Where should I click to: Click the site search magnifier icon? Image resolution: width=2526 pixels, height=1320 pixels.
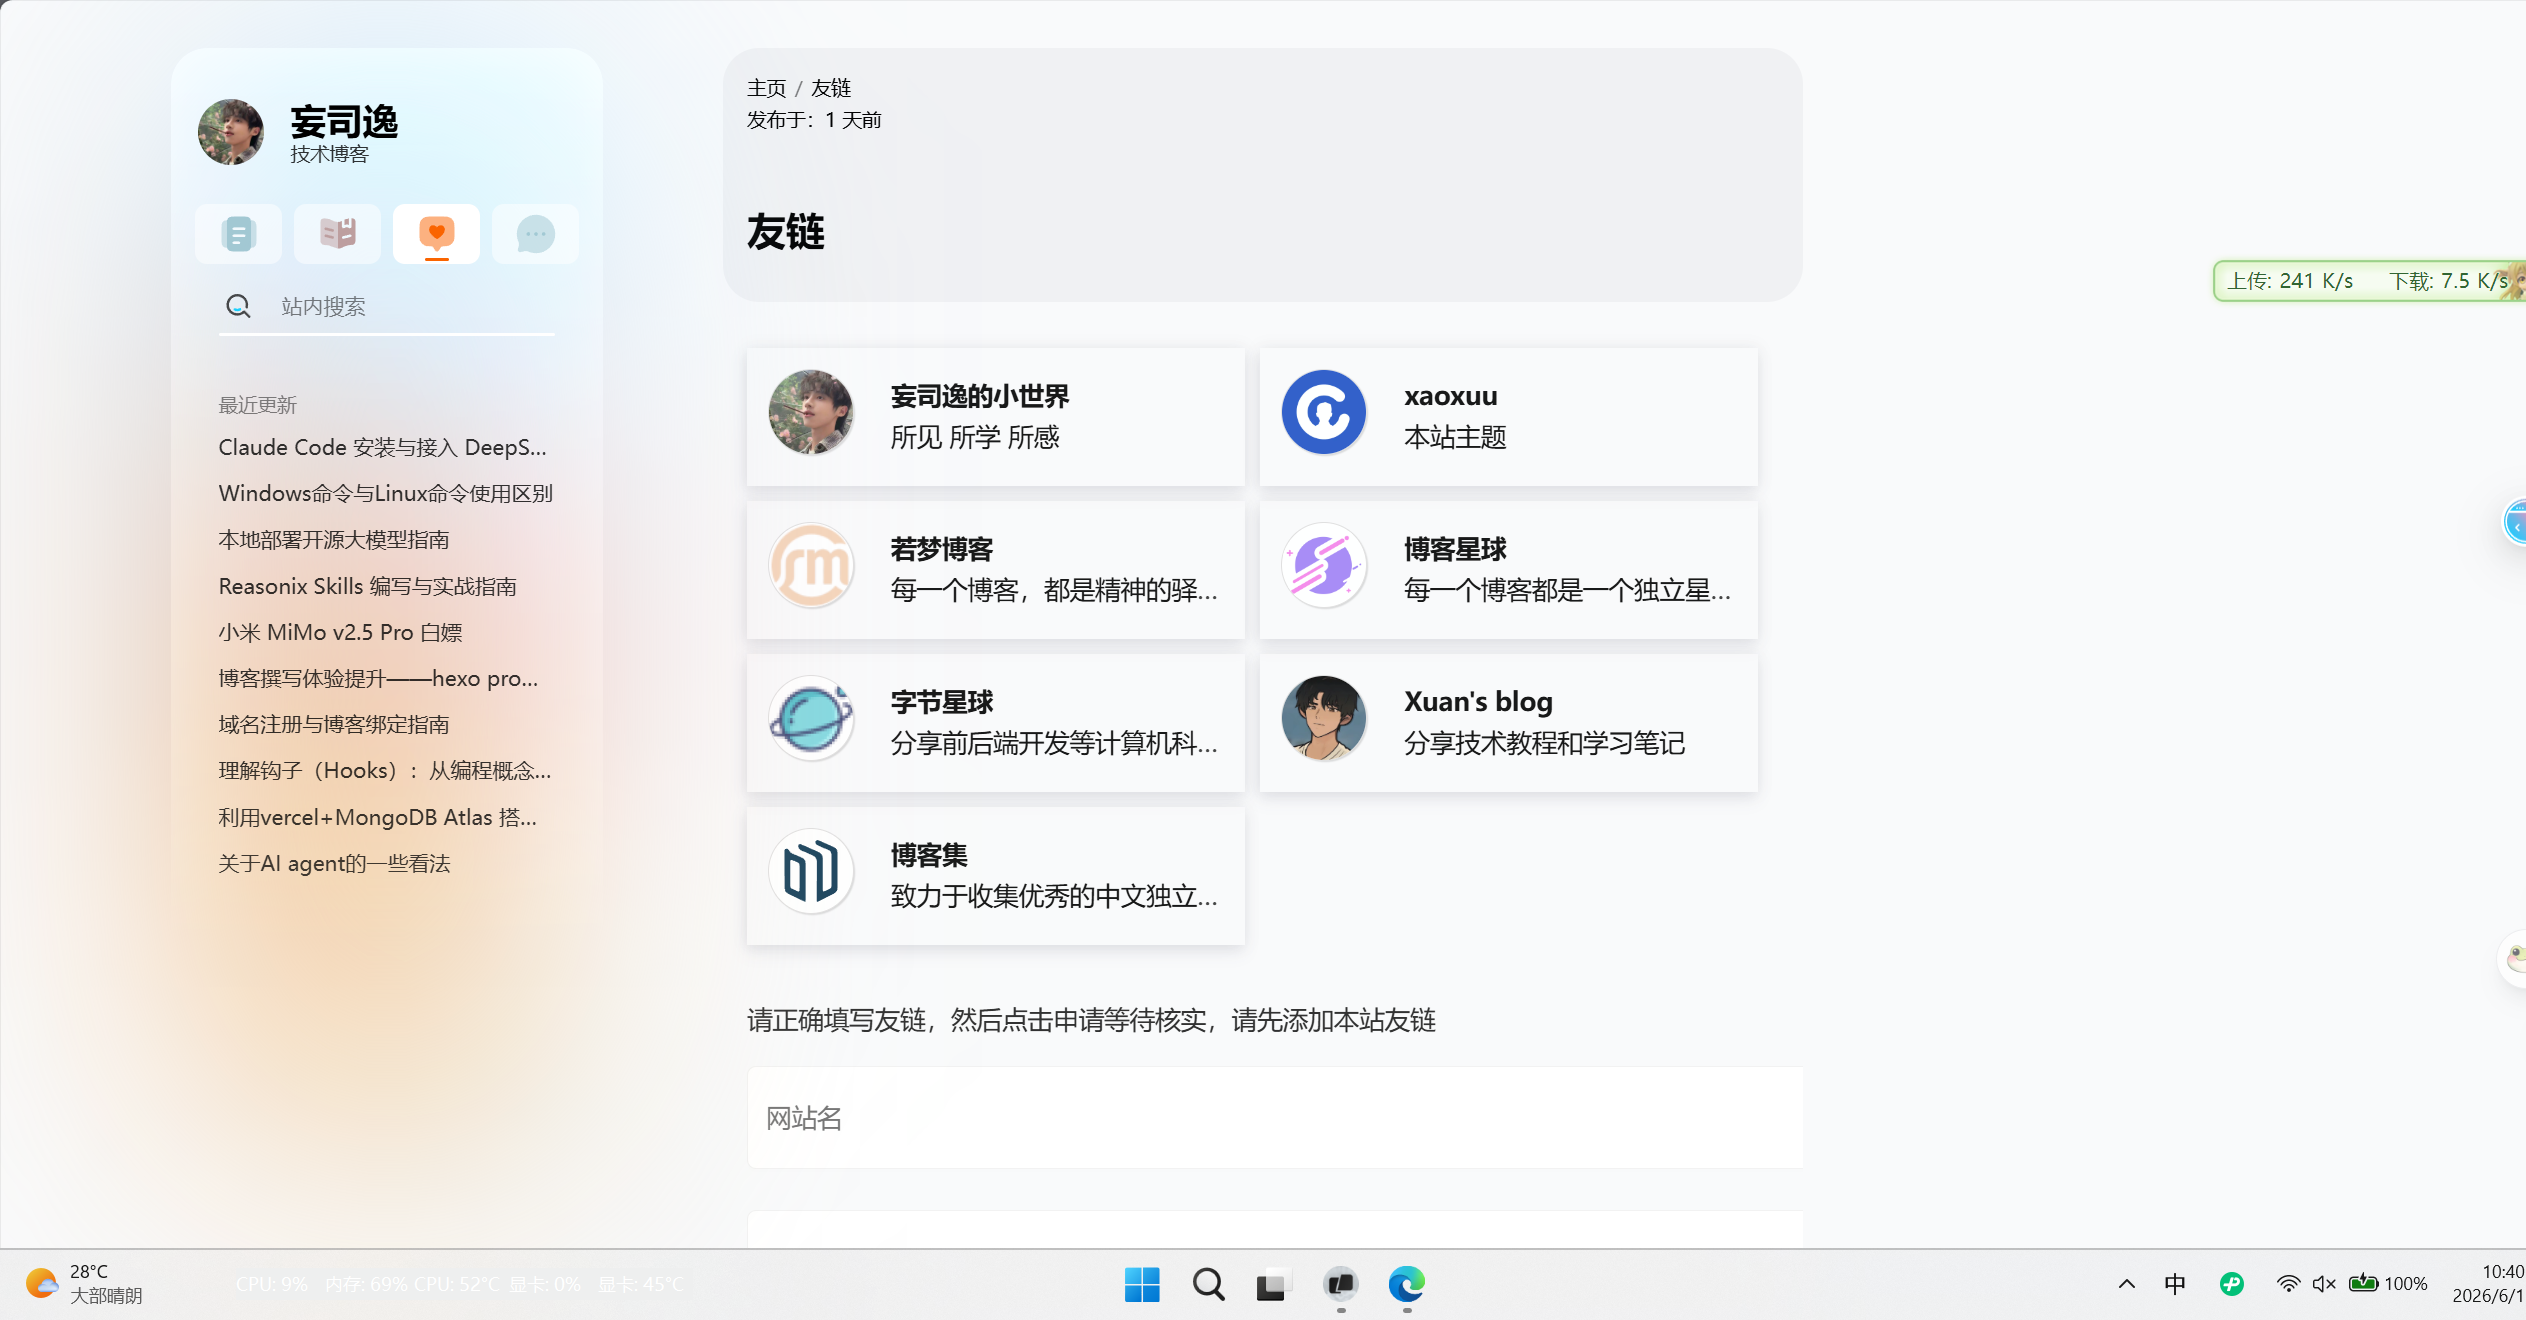[238, 306]
